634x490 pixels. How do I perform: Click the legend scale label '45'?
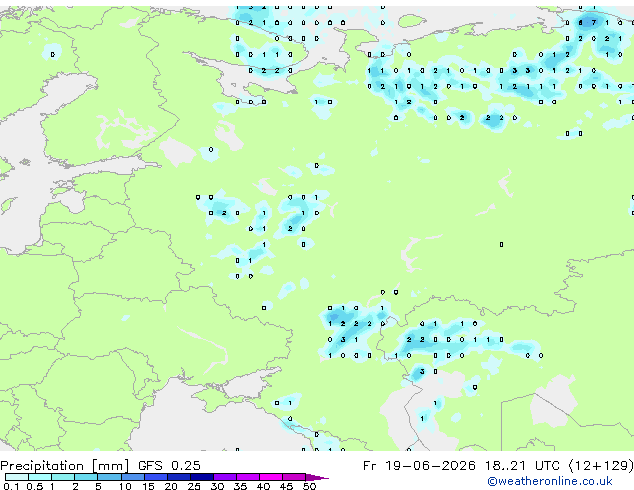(286, 486)
